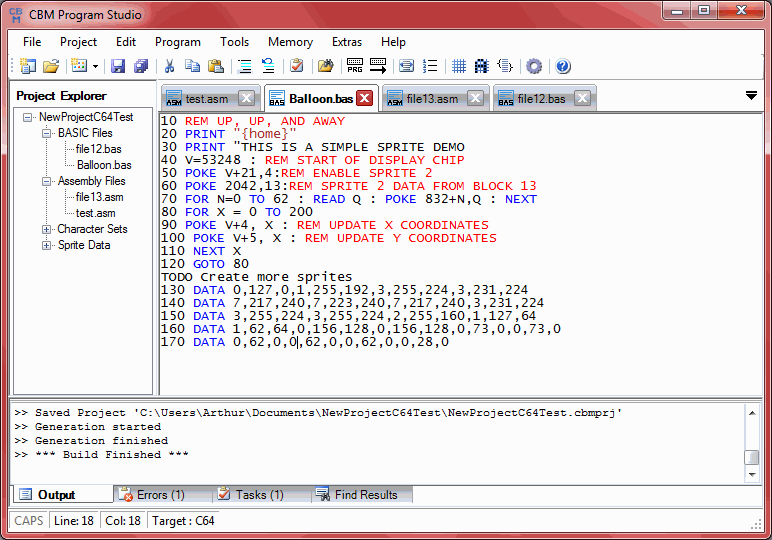Open the Memory menu
Screen dimensions: 772x540
click(290, 42)
